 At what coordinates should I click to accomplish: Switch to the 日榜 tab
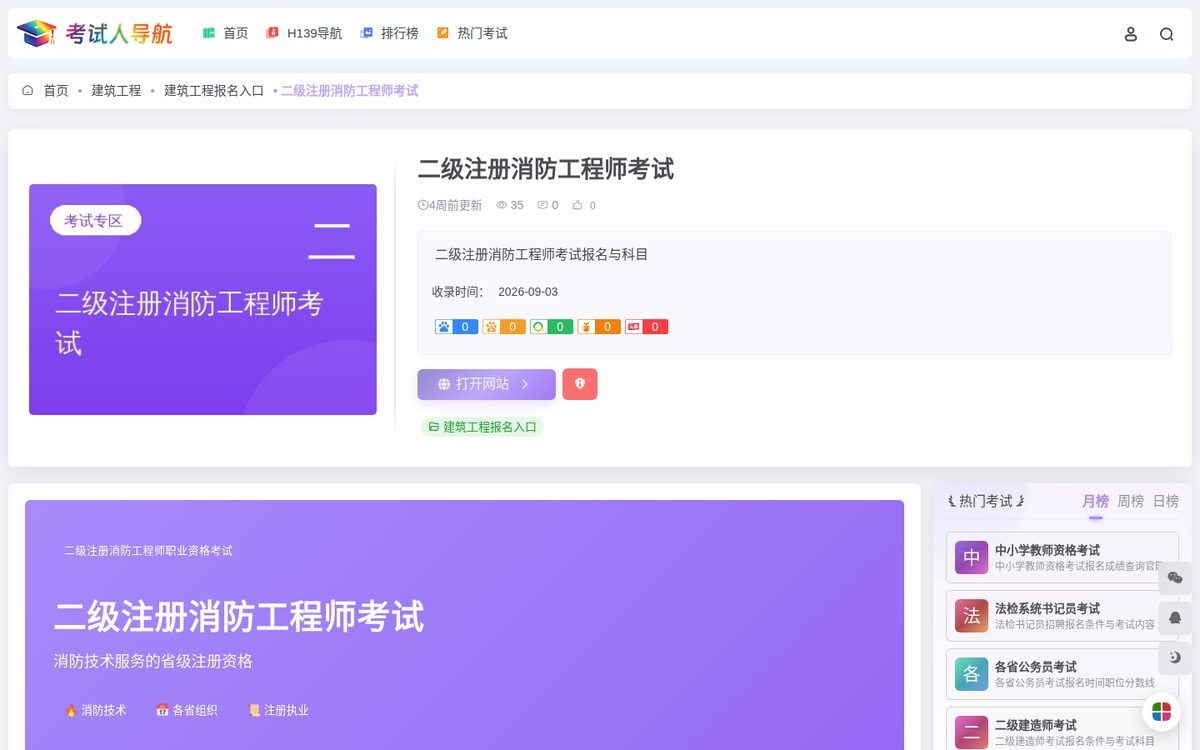[x=1166, y=501]
